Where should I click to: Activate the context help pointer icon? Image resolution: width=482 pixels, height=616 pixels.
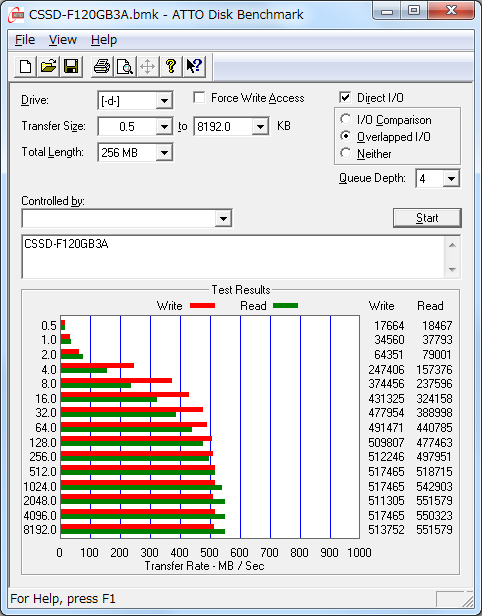(194, 66)
